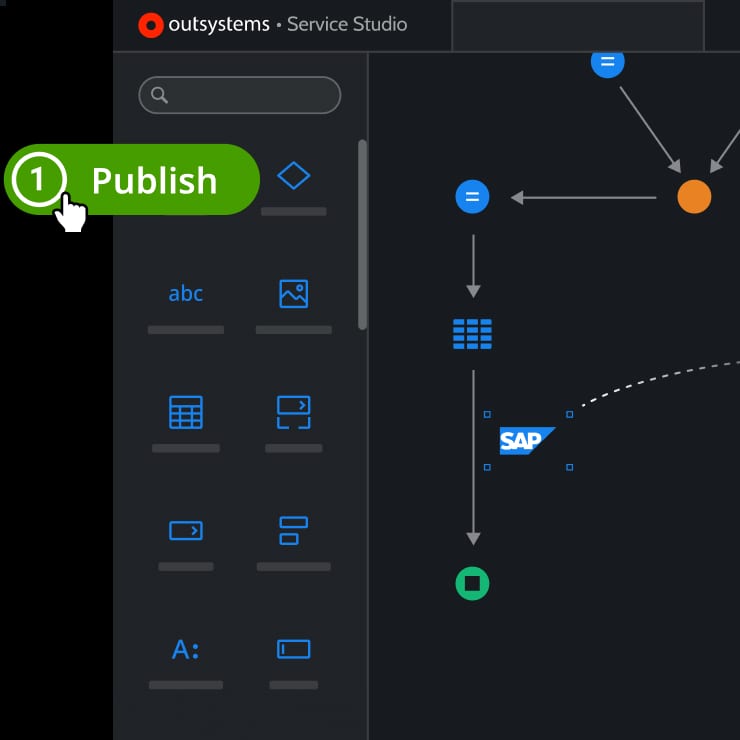Select the abc Text widget
Viewport: 740px width, 740px height.
point(185,294)
